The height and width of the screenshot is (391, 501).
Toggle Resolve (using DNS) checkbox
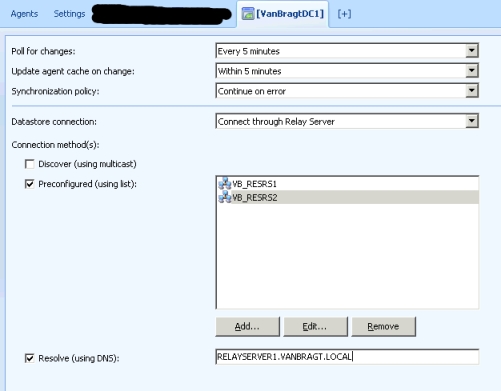(x=30, y=358)
